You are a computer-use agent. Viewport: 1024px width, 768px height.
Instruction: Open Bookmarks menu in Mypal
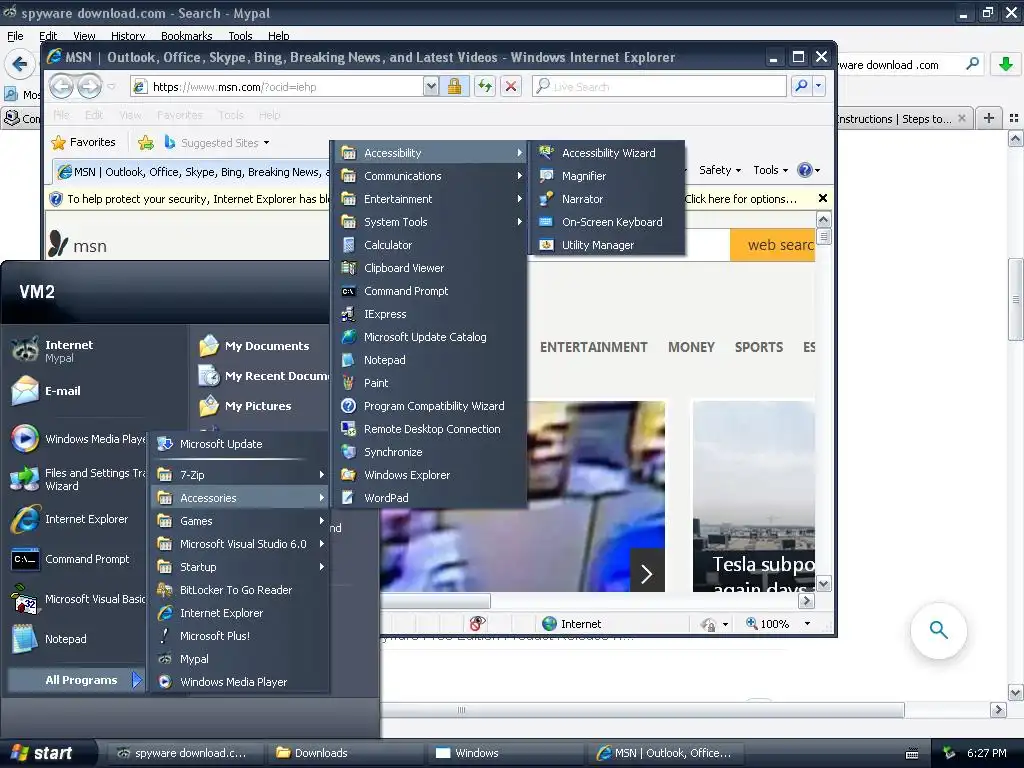point(186,36)
